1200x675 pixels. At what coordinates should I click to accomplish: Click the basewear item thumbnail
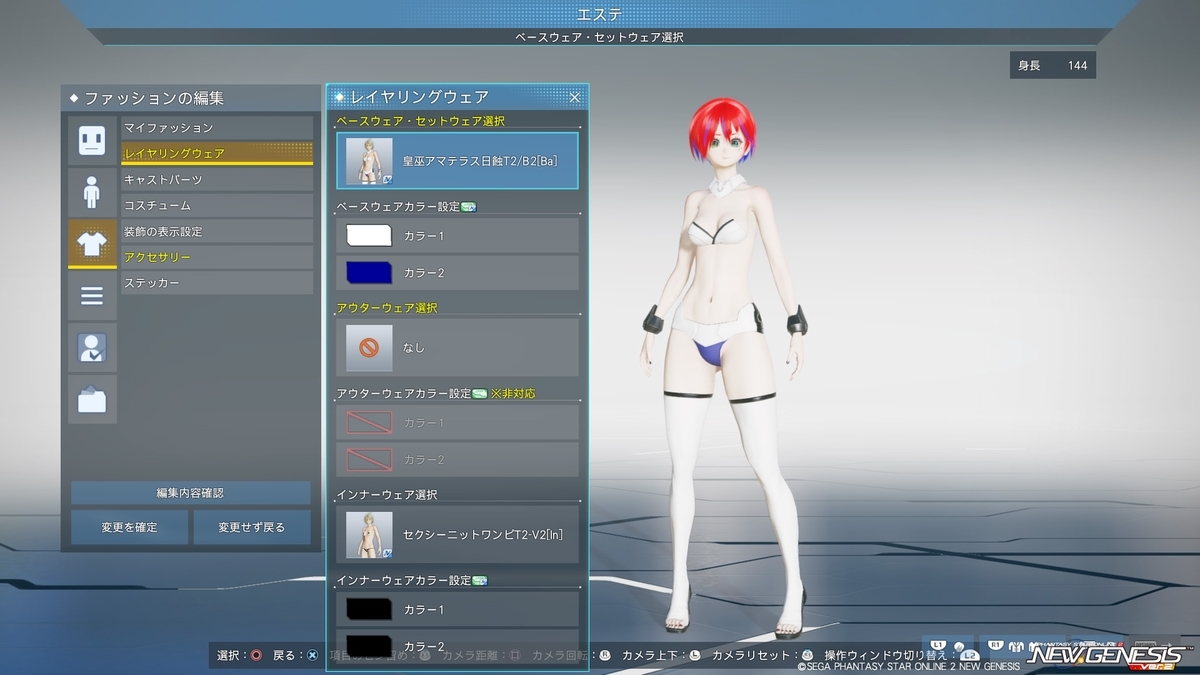(369, 161)
